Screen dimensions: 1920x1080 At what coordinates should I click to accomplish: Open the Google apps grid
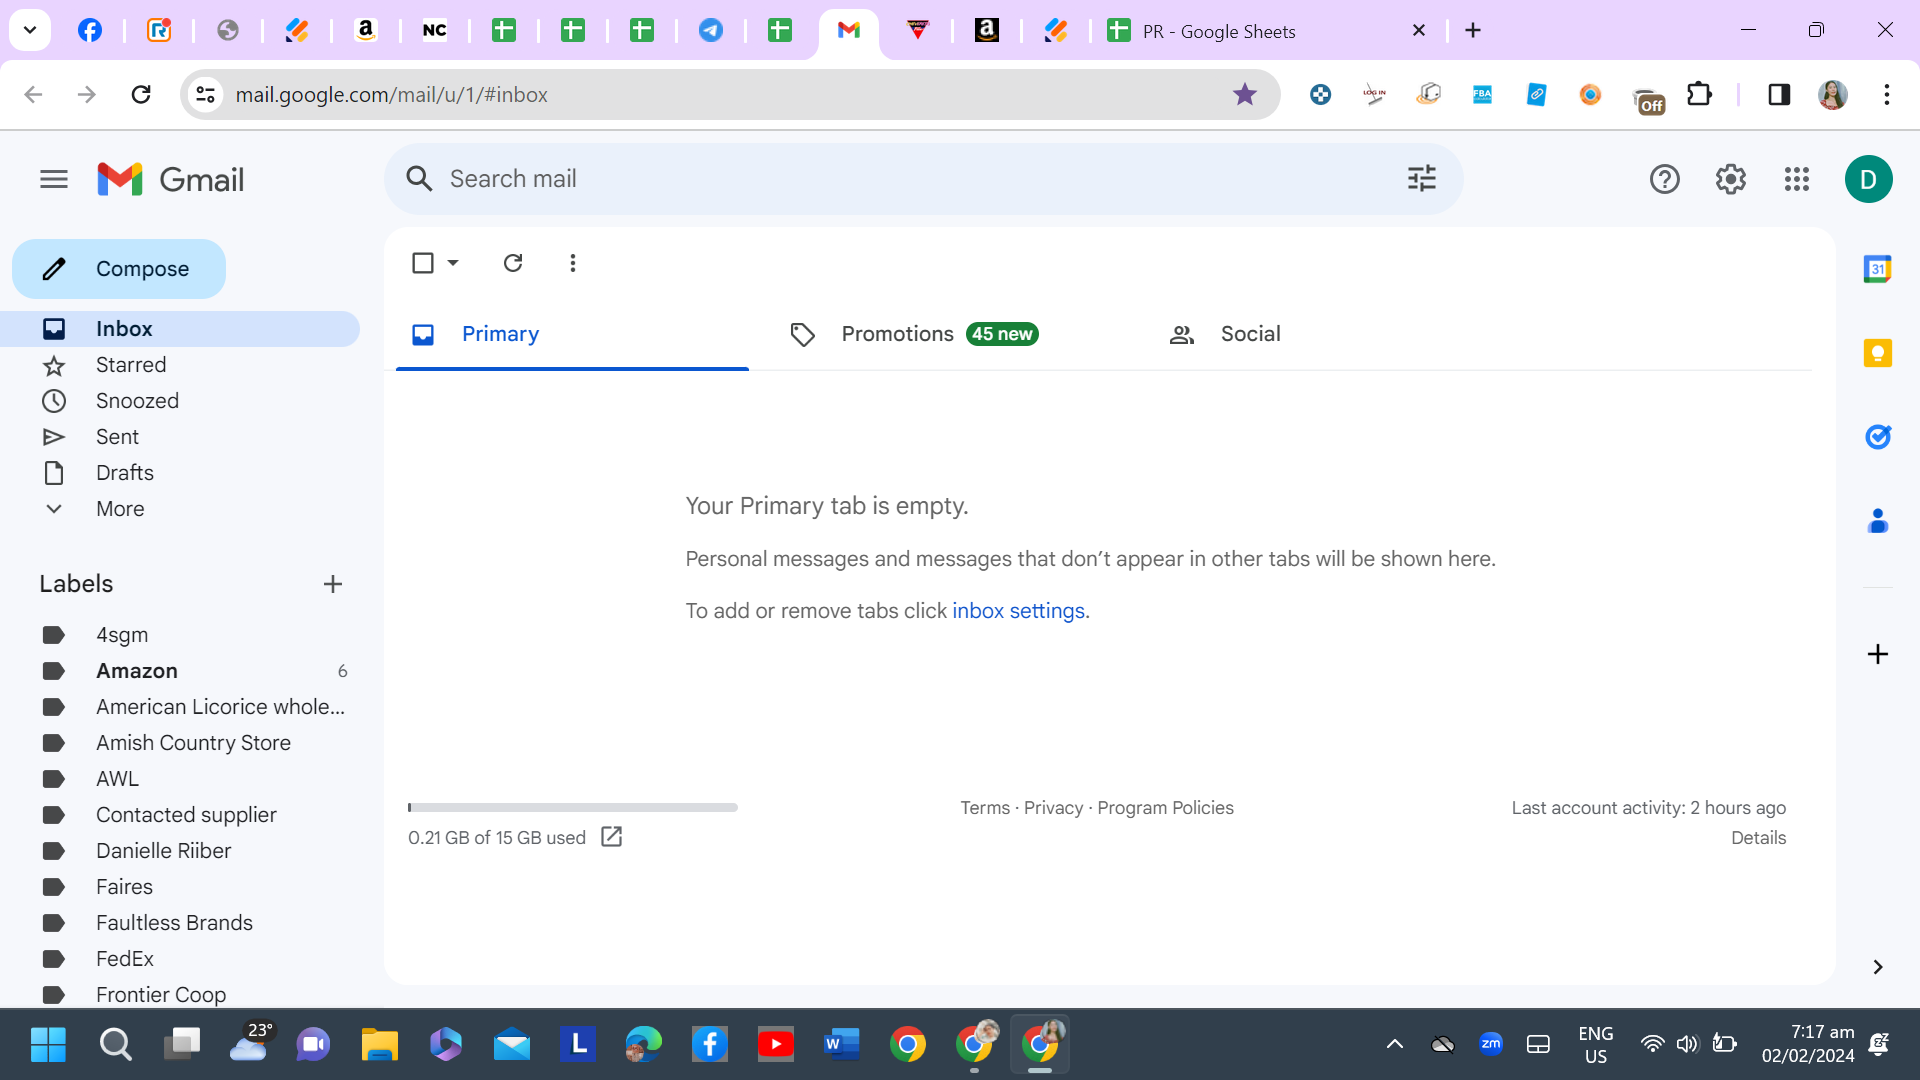(x=1796, y=179)
